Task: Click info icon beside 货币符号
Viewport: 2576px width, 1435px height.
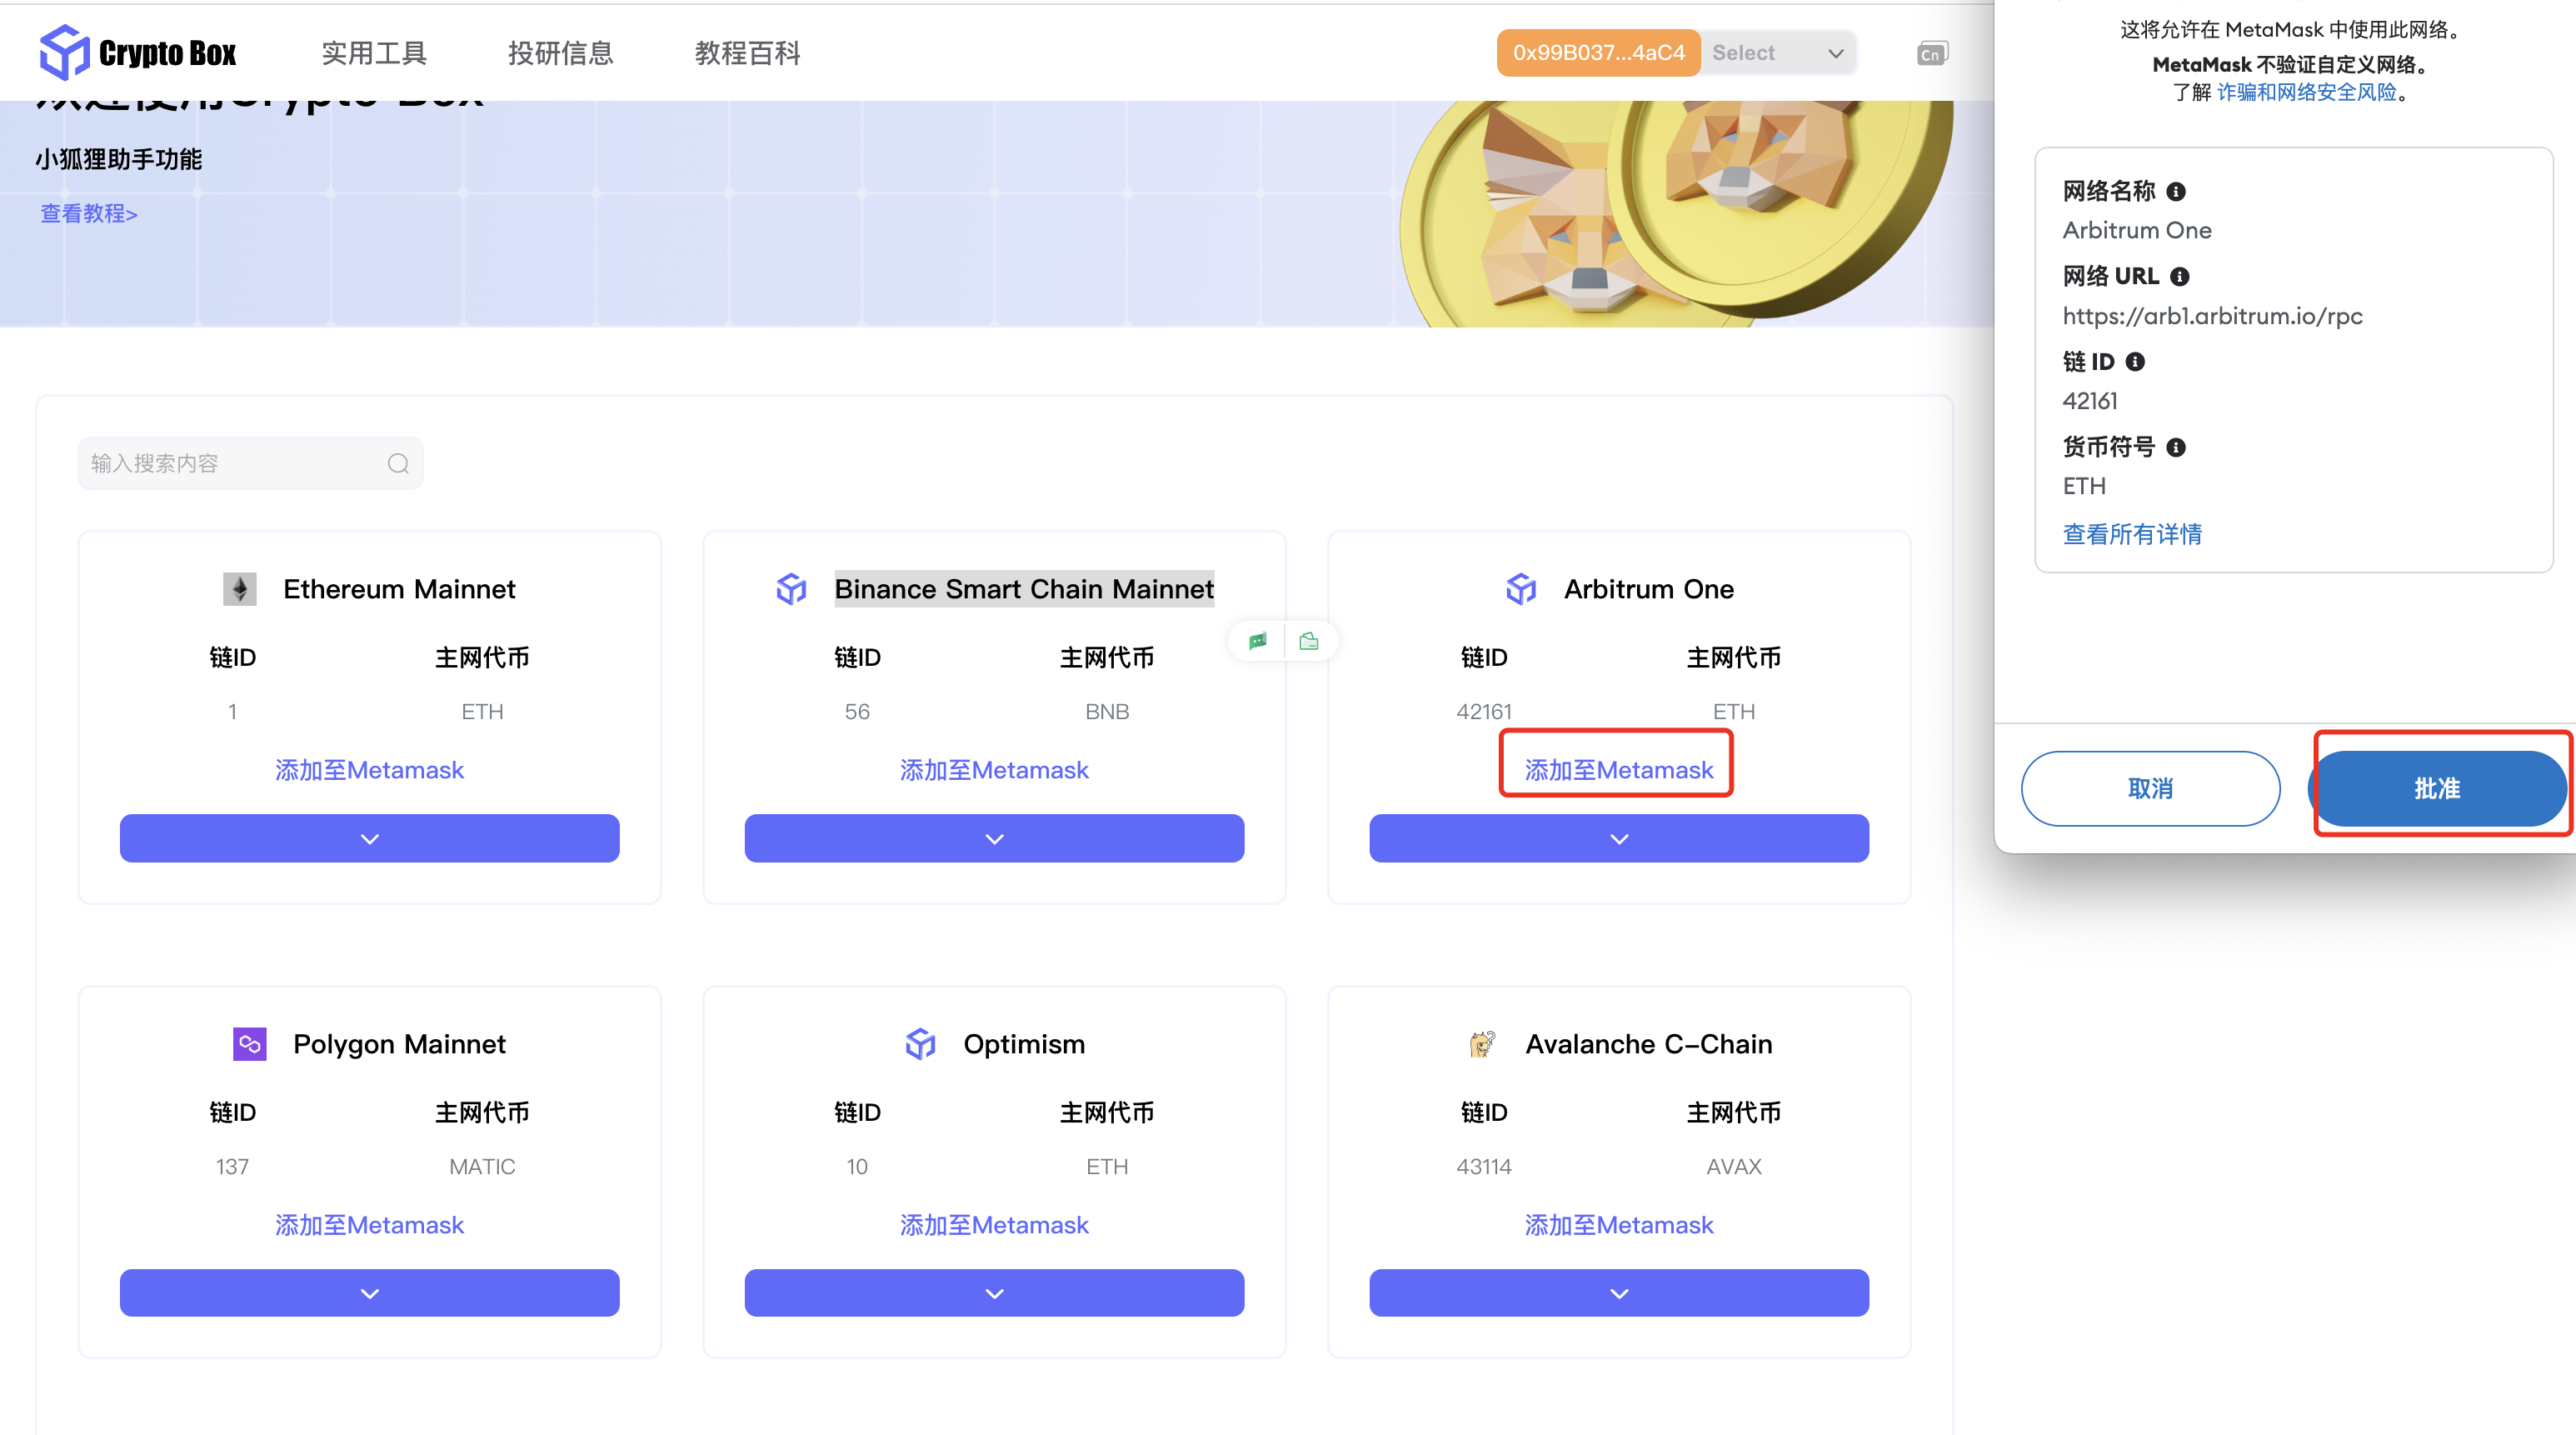Action: (2176, 447)
